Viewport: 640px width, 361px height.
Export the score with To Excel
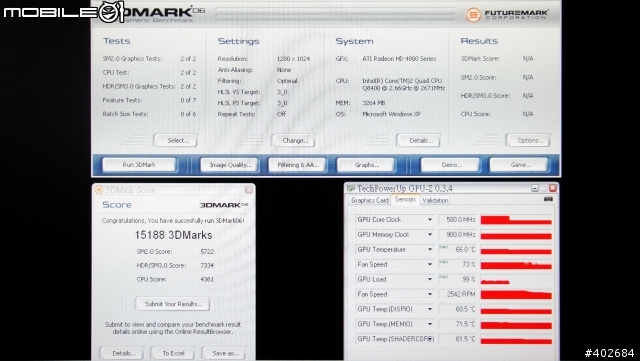pos(173,353)
